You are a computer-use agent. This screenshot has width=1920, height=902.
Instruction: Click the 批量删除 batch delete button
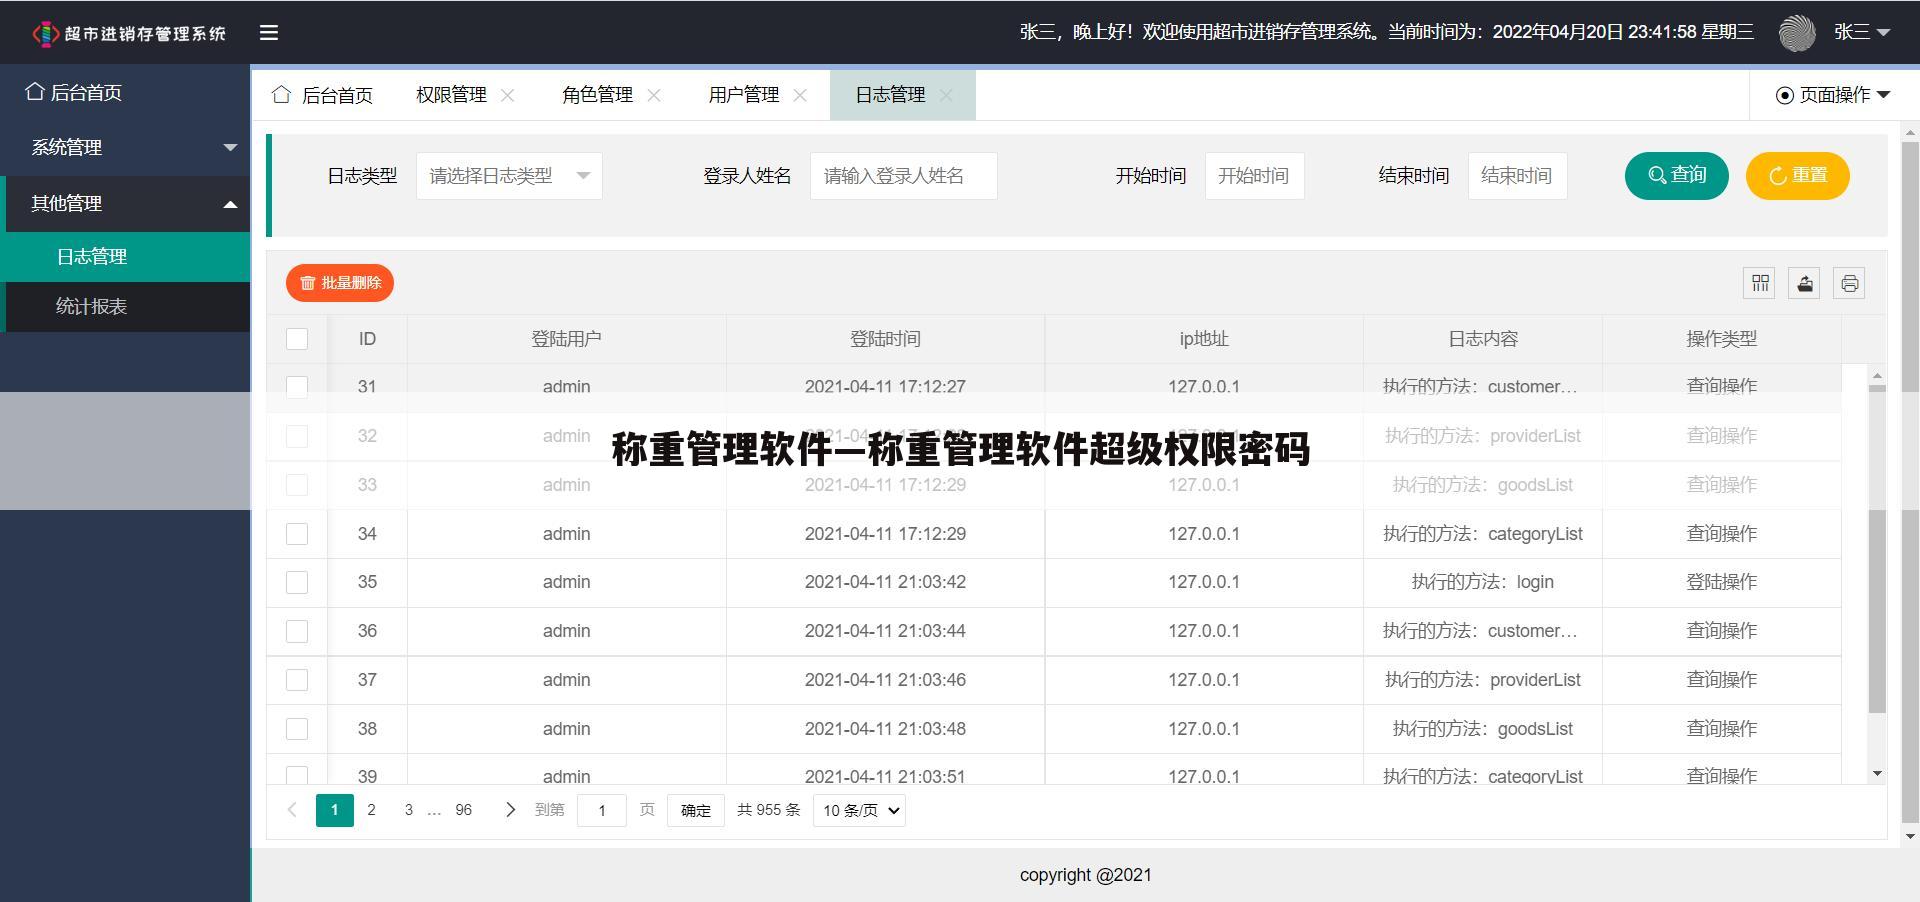pos(340,283)
